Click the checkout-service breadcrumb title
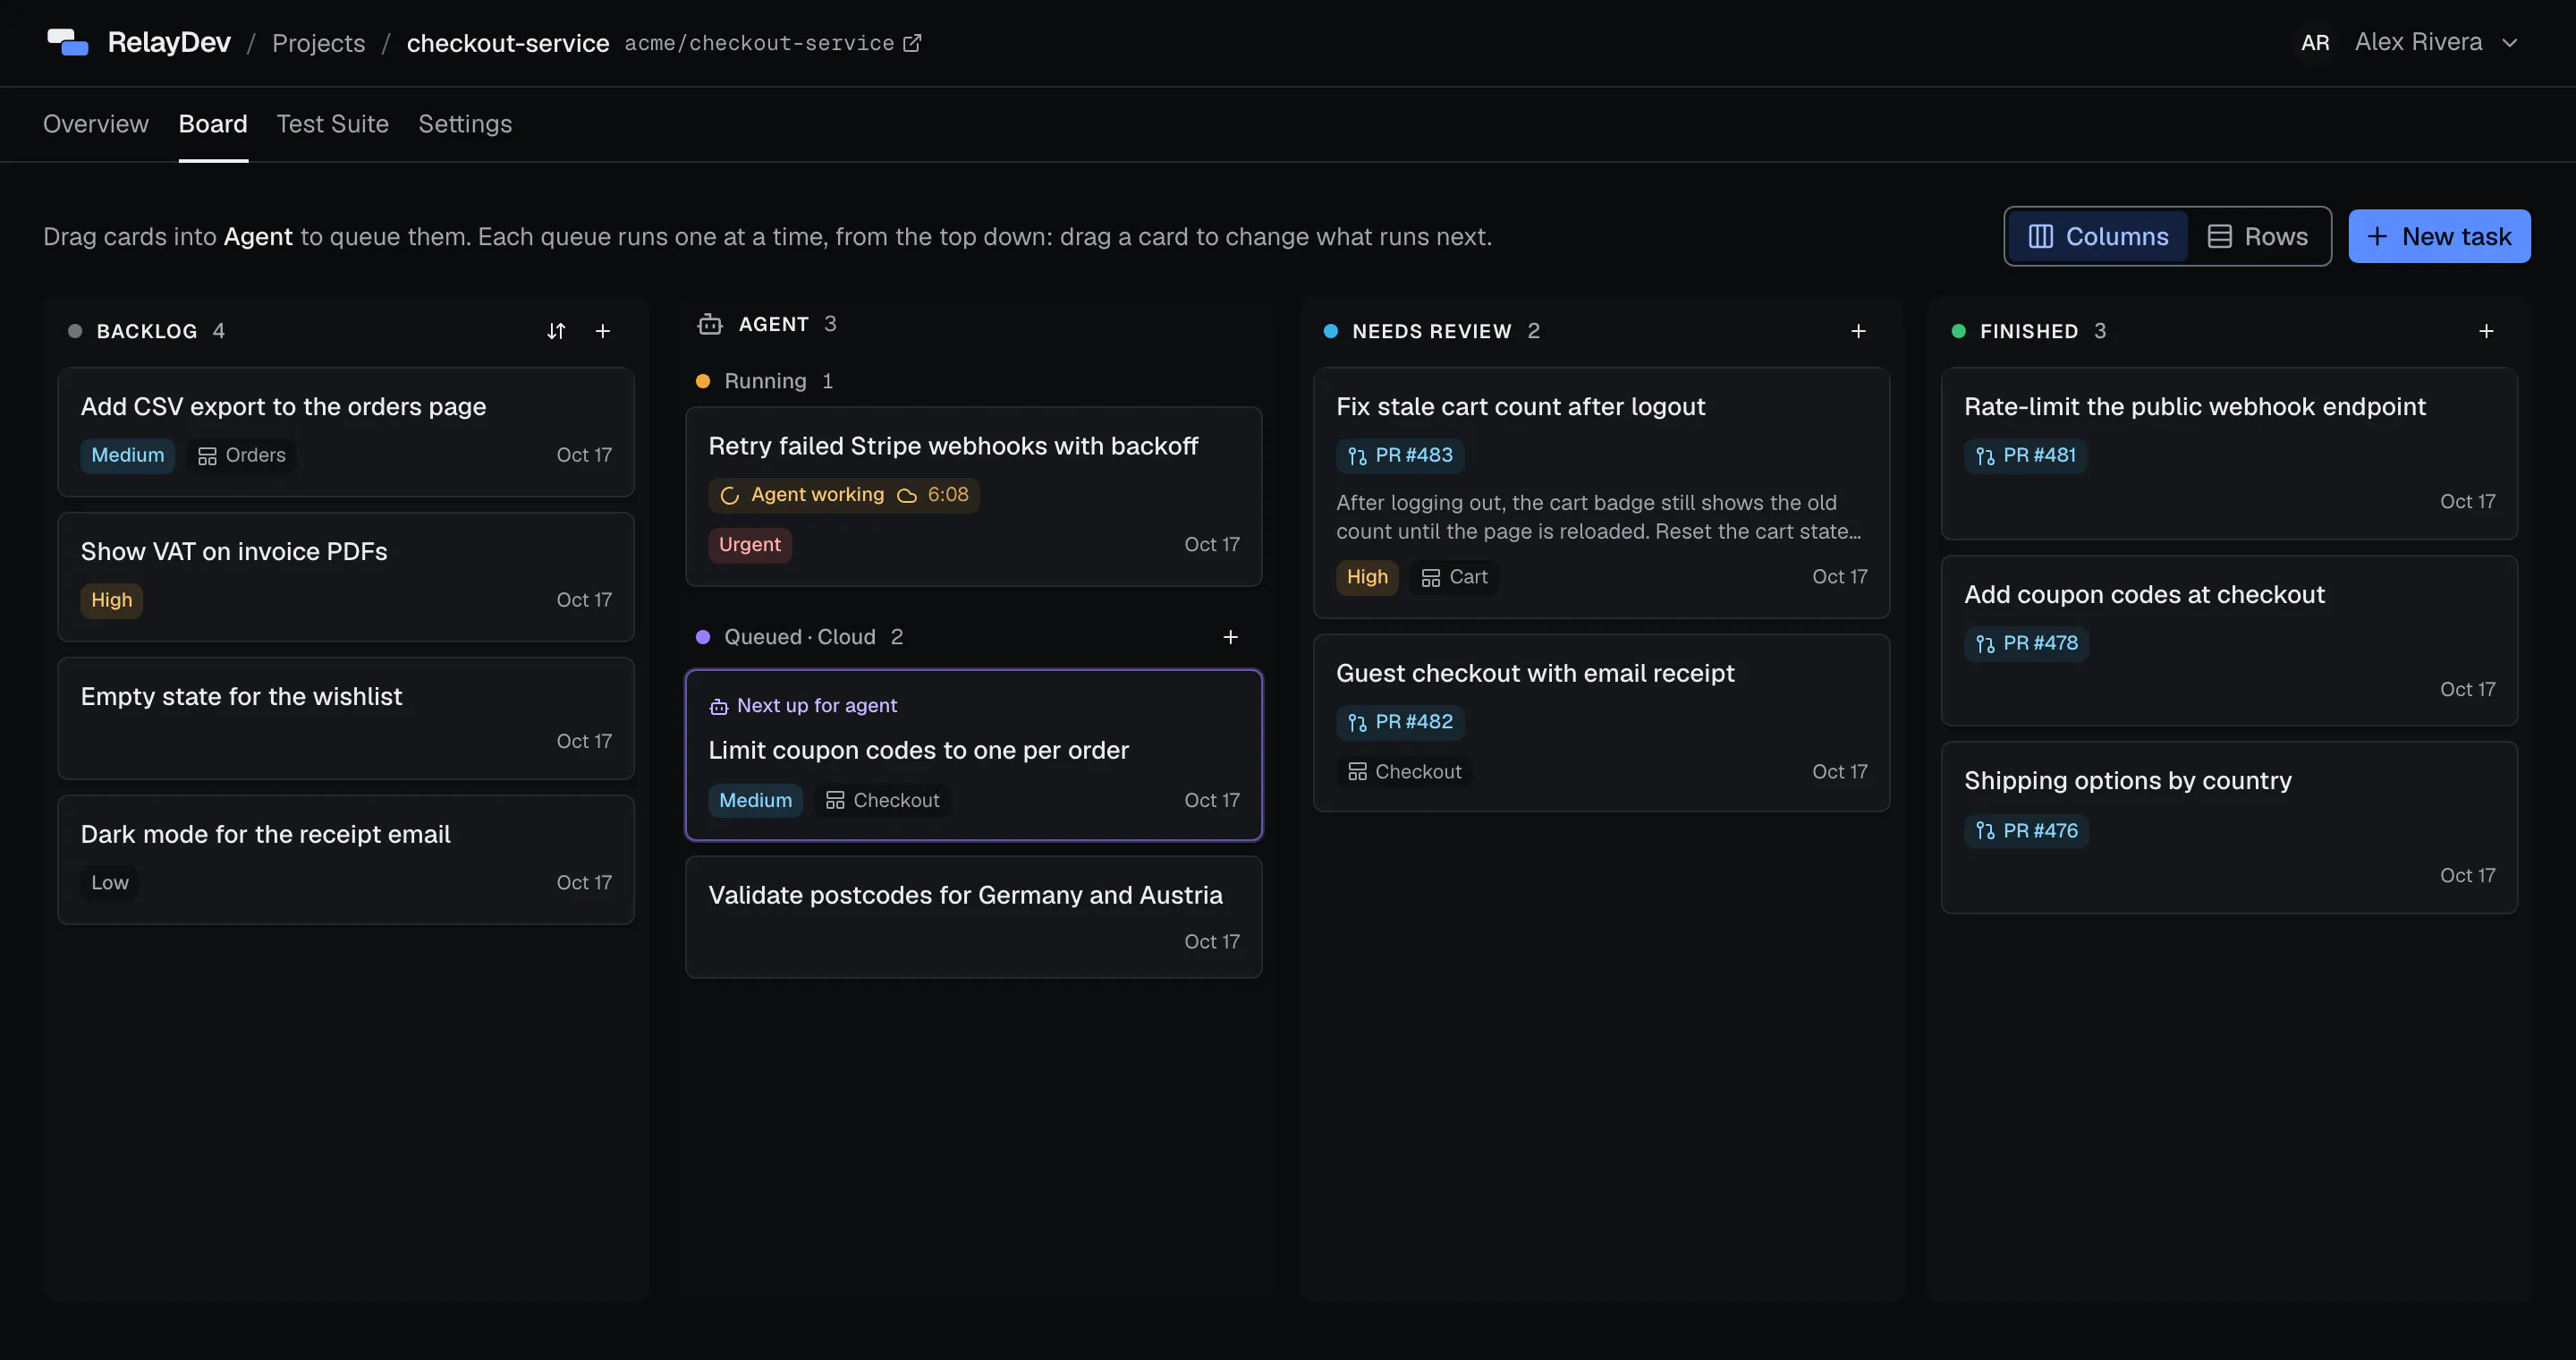 point(508,43)
